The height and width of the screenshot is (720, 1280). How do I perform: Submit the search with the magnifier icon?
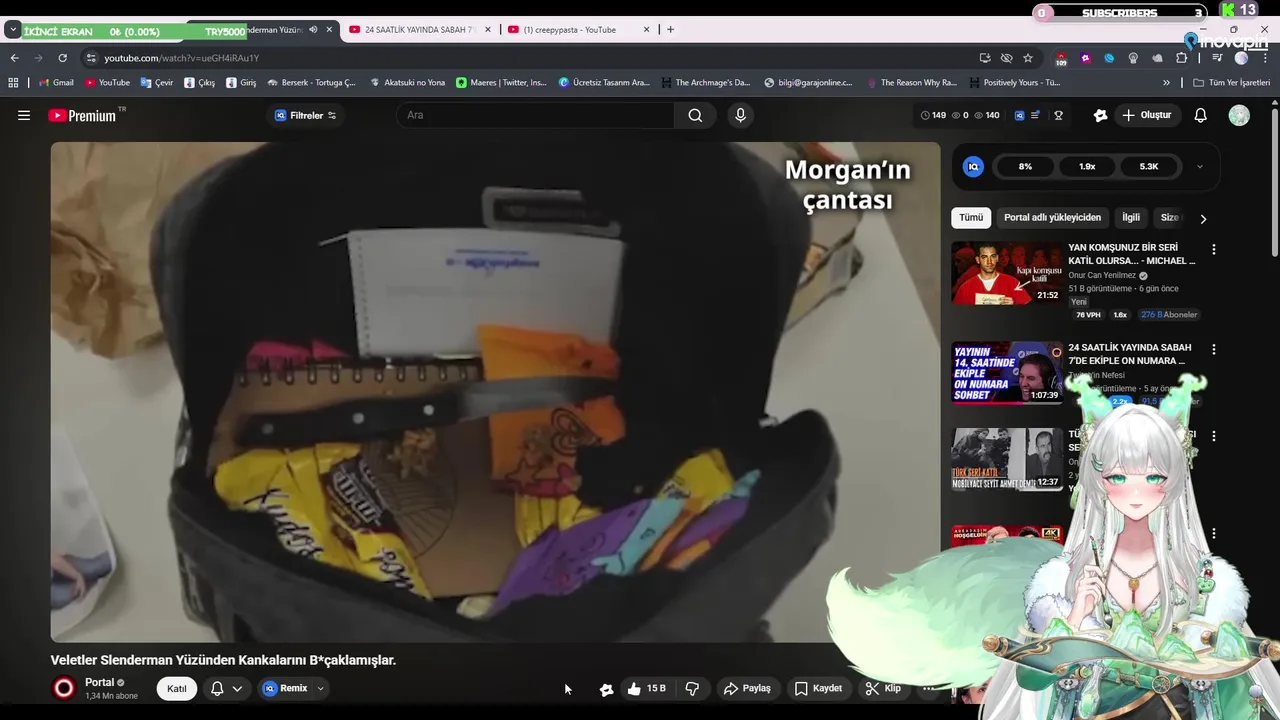[695, 115]
